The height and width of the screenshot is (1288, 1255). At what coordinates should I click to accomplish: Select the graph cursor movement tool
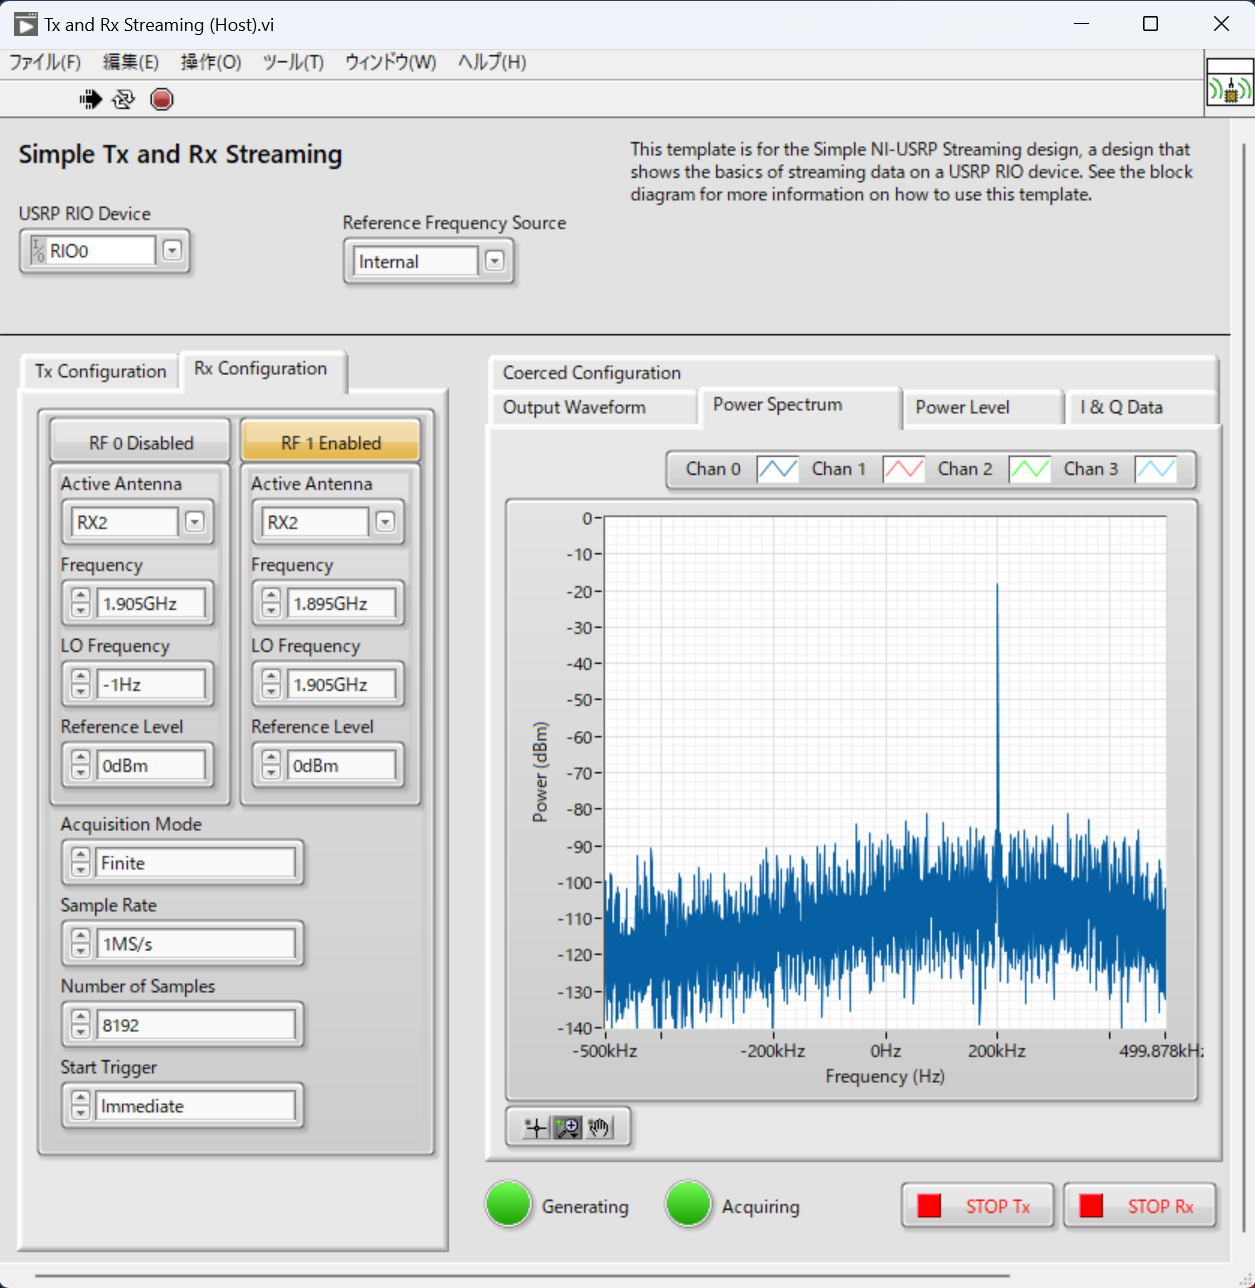[x=536, y=1128]
